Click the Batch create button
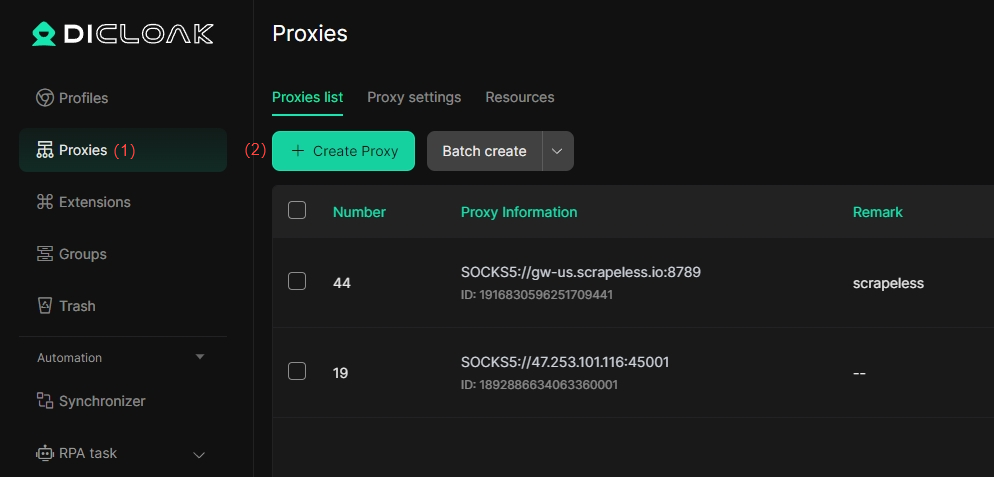 point(484,151)
